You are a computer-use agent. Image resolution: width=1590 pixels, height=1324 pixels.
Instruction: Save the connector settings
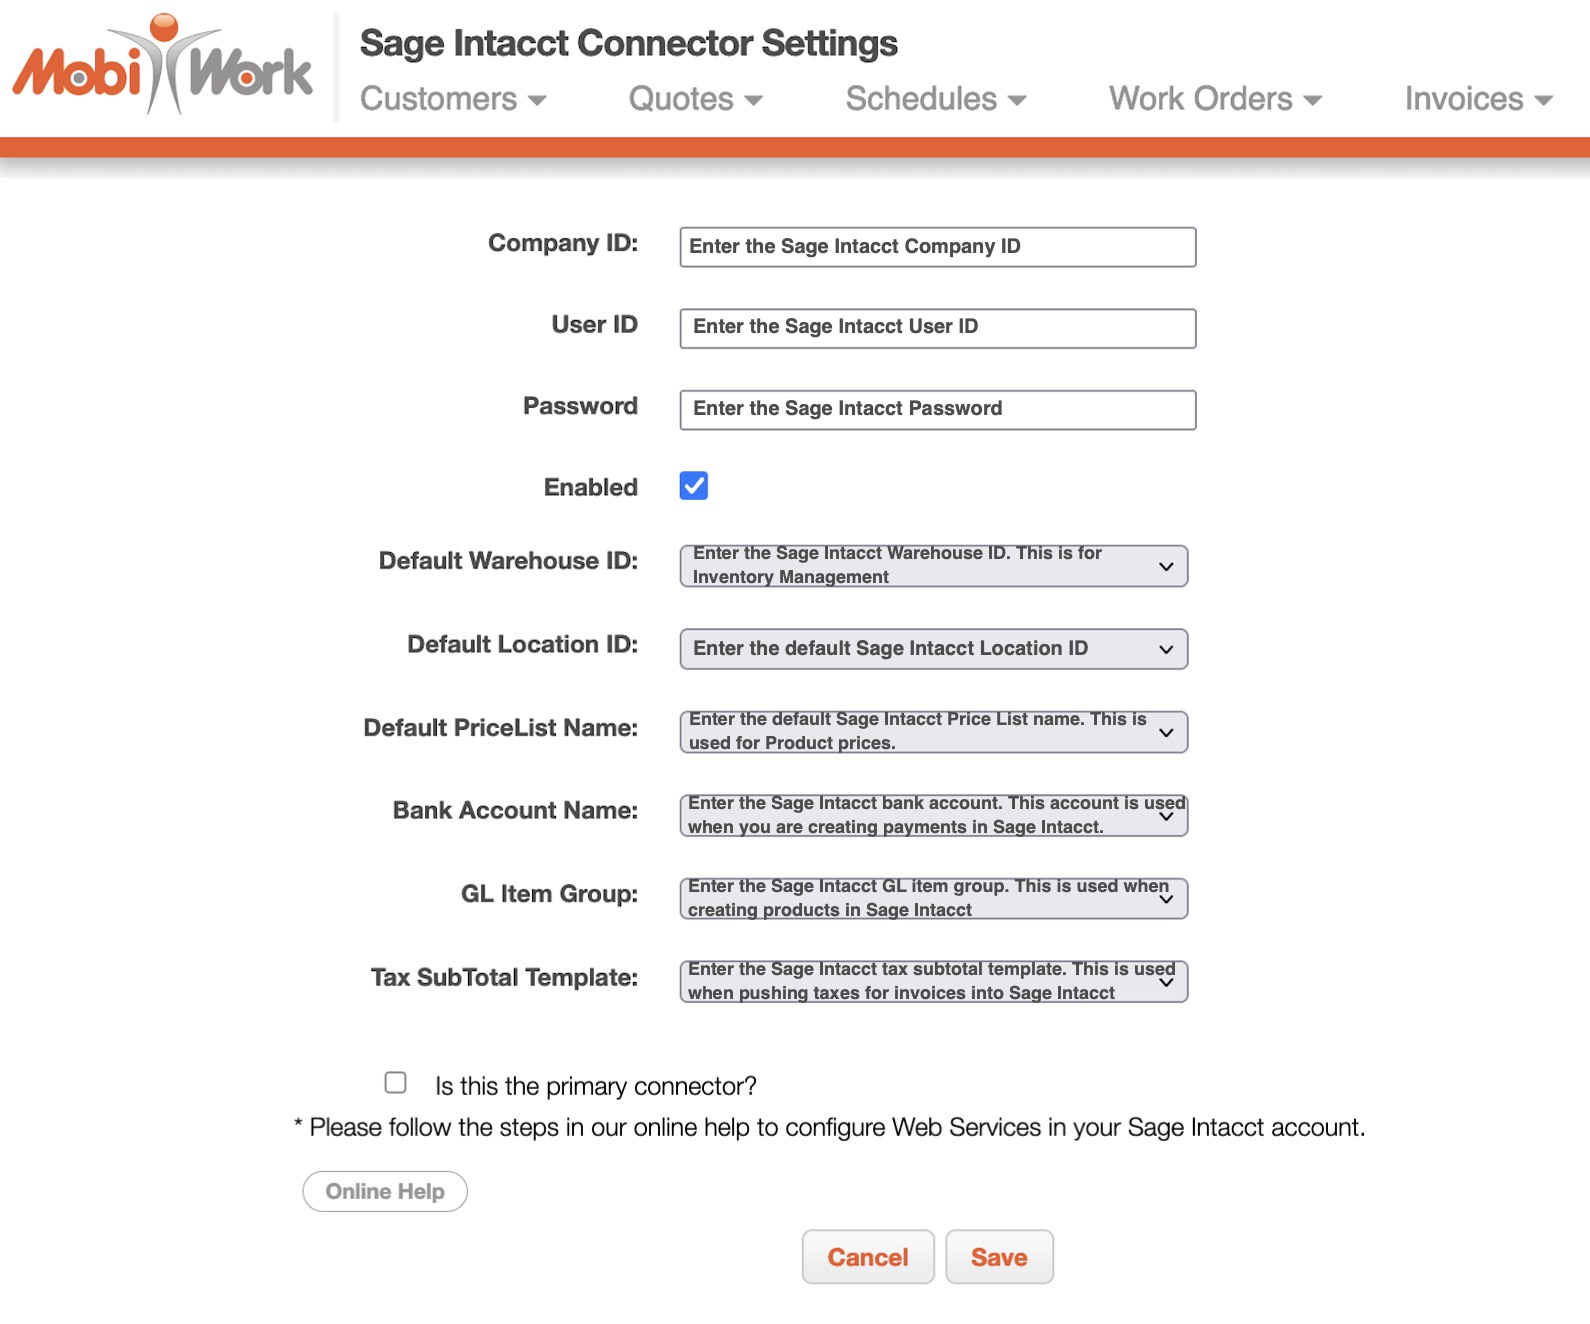click(x=999, y=1257)
